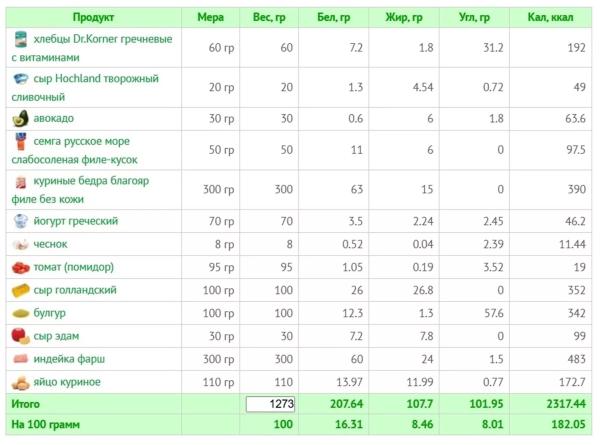Click the tomato icon
600x445 pixels.
coord(20,267)
